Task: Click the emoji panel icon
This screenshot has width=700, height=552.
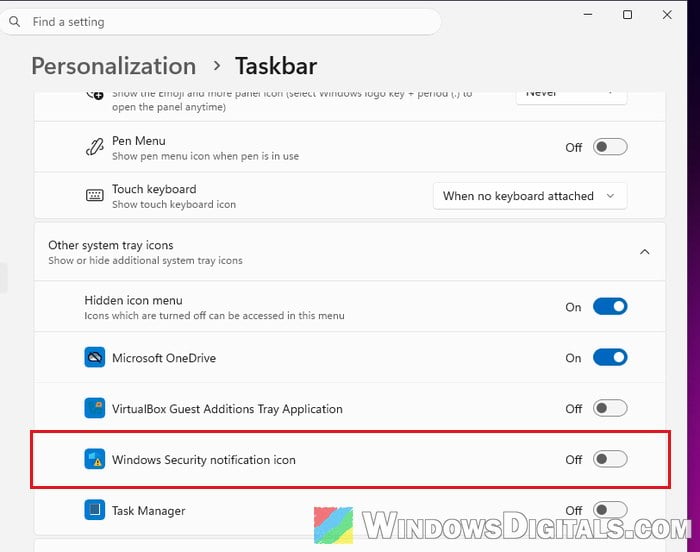Action: click(x=95, y=95)
